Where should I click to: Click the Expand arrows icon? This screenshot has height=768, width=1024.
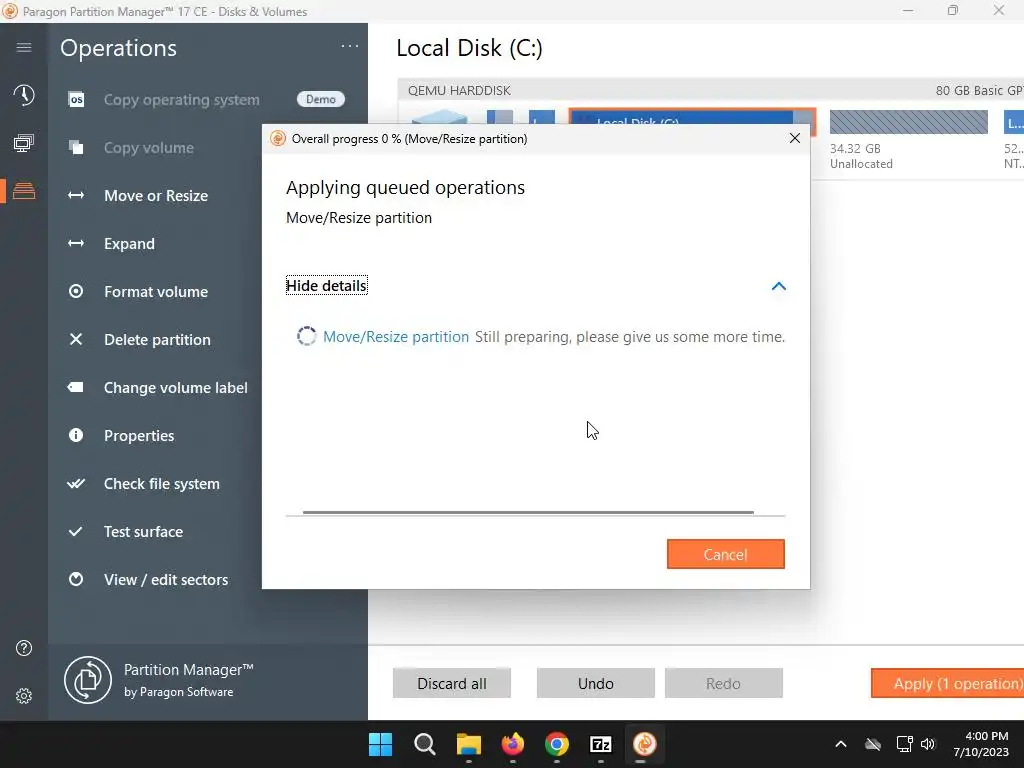(76, 244)
